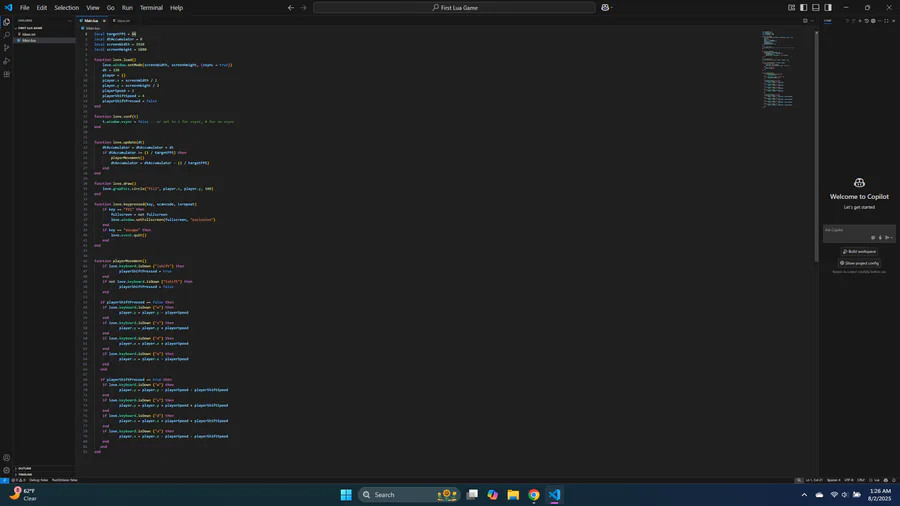Open the Edit menu
900x506 pixels.
pos(42,7)
